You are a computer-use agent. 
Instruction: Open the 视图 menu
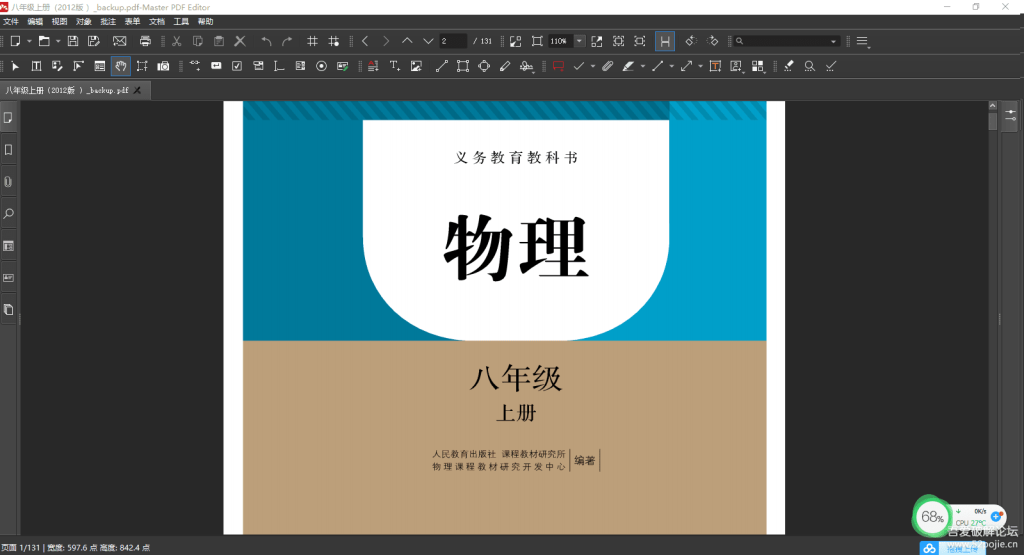[59, 22]
